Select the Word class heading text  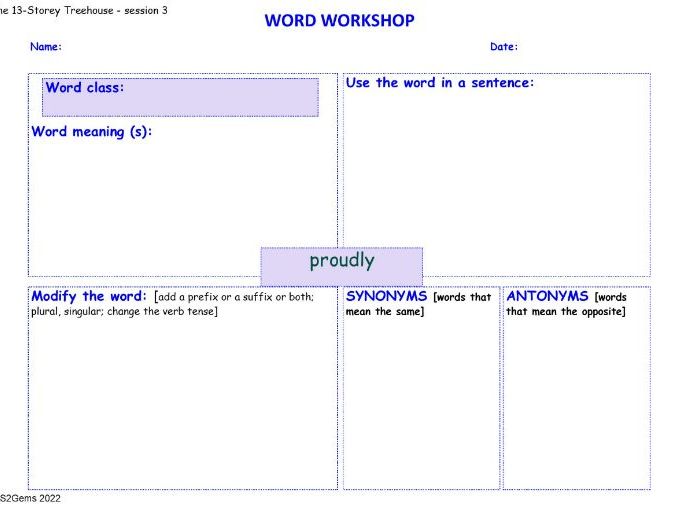[x=85, y=88]
